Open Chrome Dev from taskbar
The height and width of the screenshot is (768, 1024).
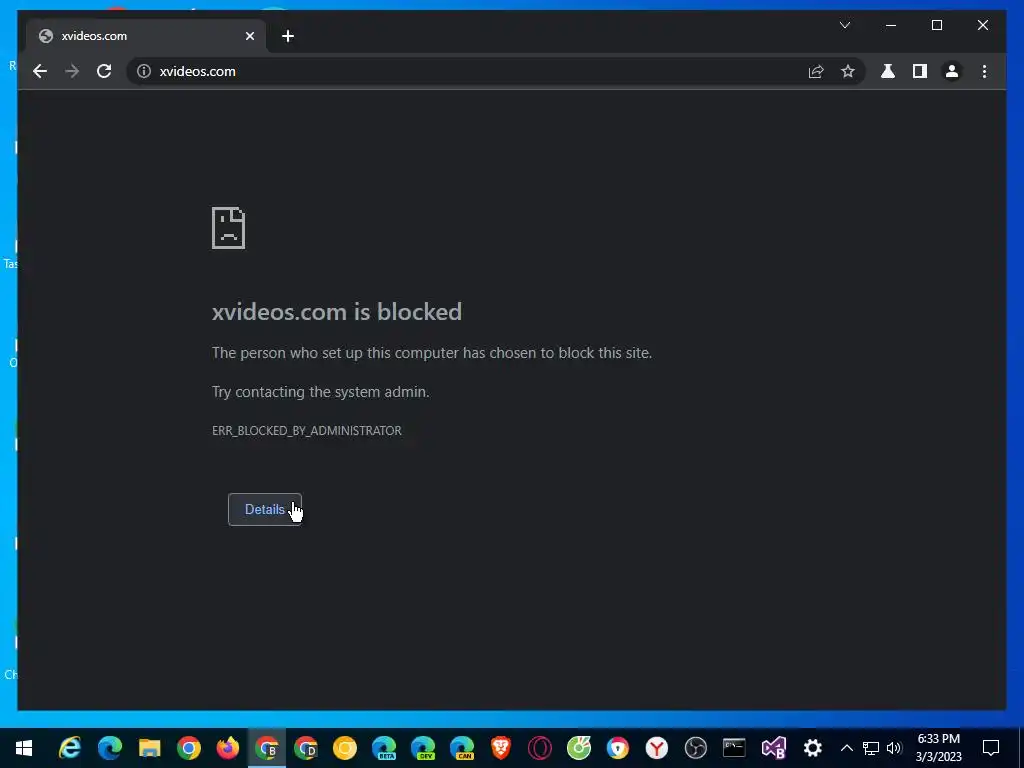tap(306, 748)
